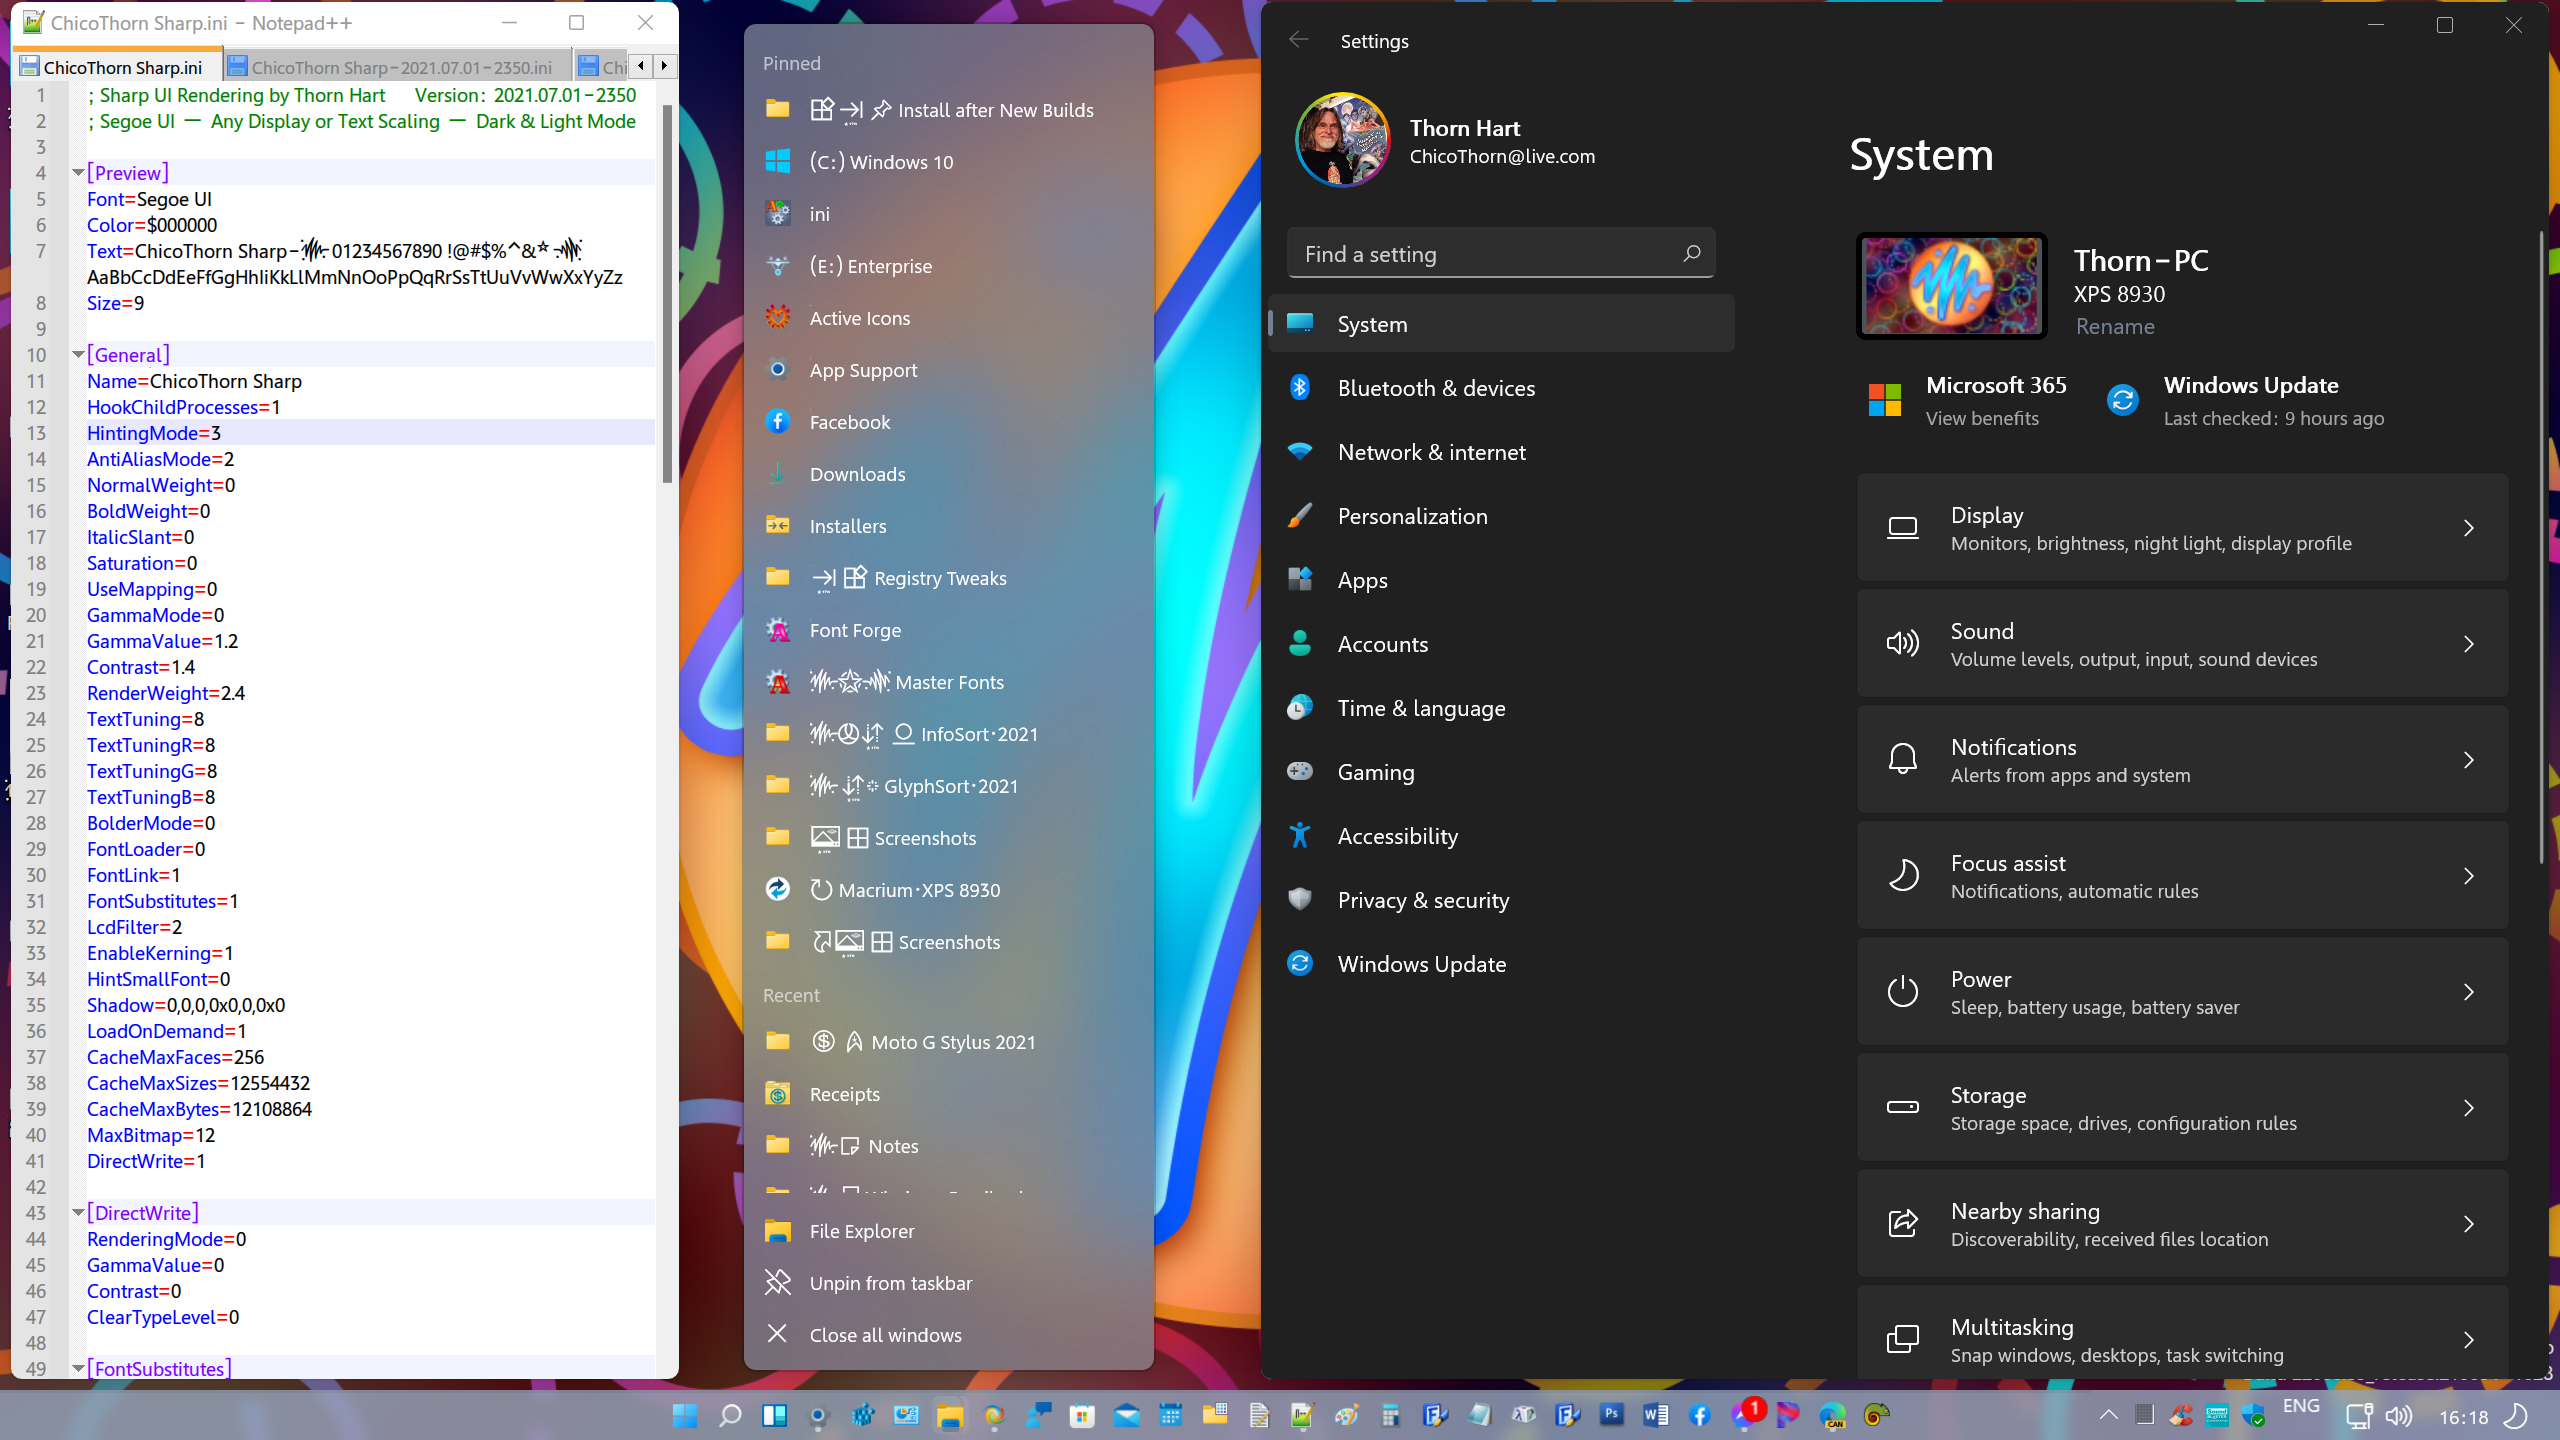The height and width of the screenshot is (1440, 2560).
Task: Open Personalization via its paintbrush icon
Action: click(1300, 516)
